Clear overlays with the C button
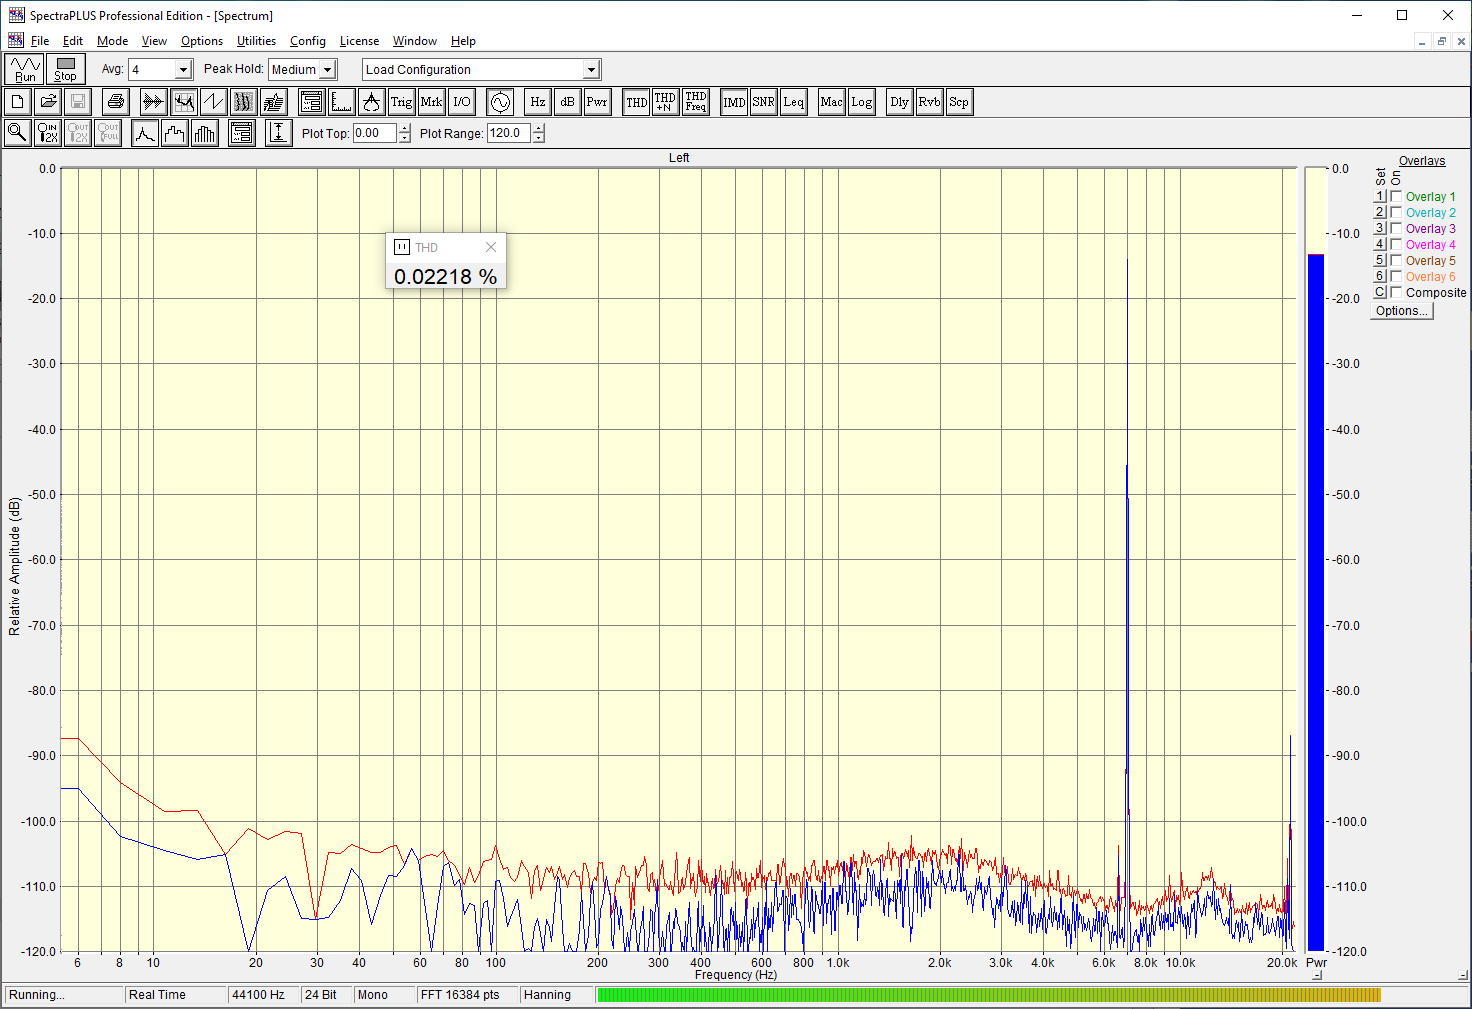1472x1009 pixels. (1380, 292)
